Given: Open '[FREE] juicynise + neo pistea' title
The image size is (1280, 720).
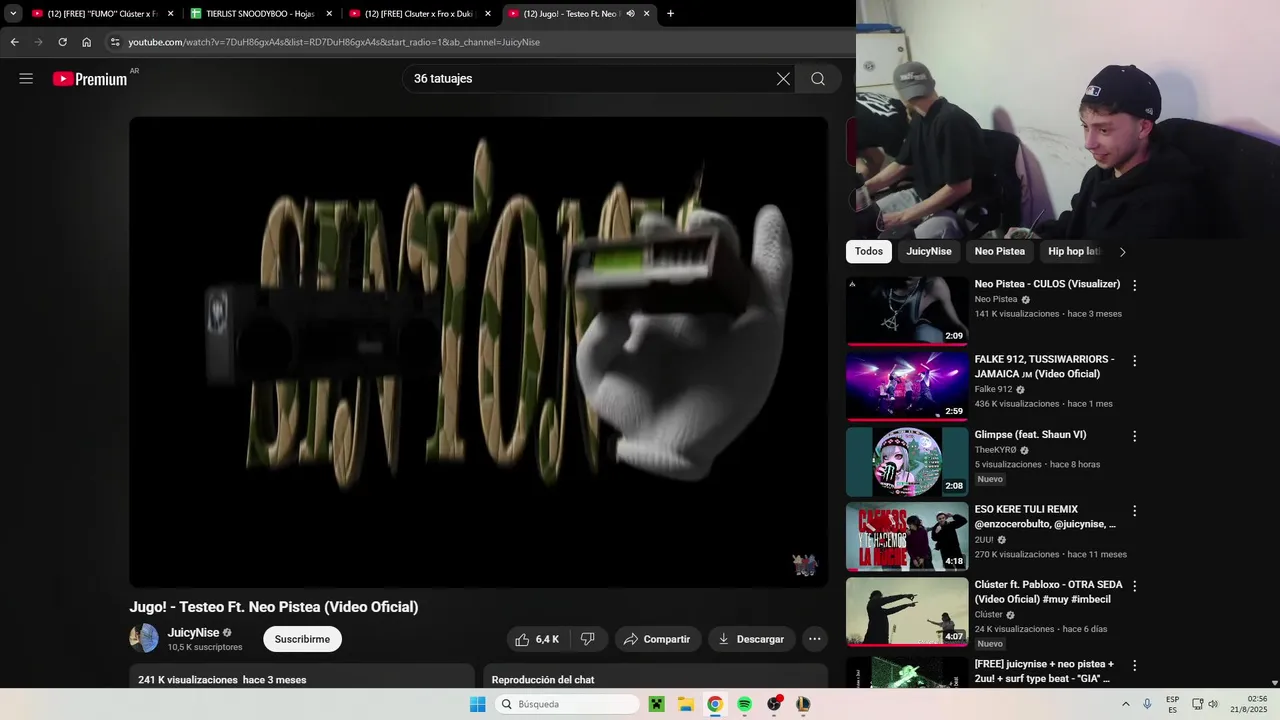Looking at the screenshot, I should tap(1044, 671).
